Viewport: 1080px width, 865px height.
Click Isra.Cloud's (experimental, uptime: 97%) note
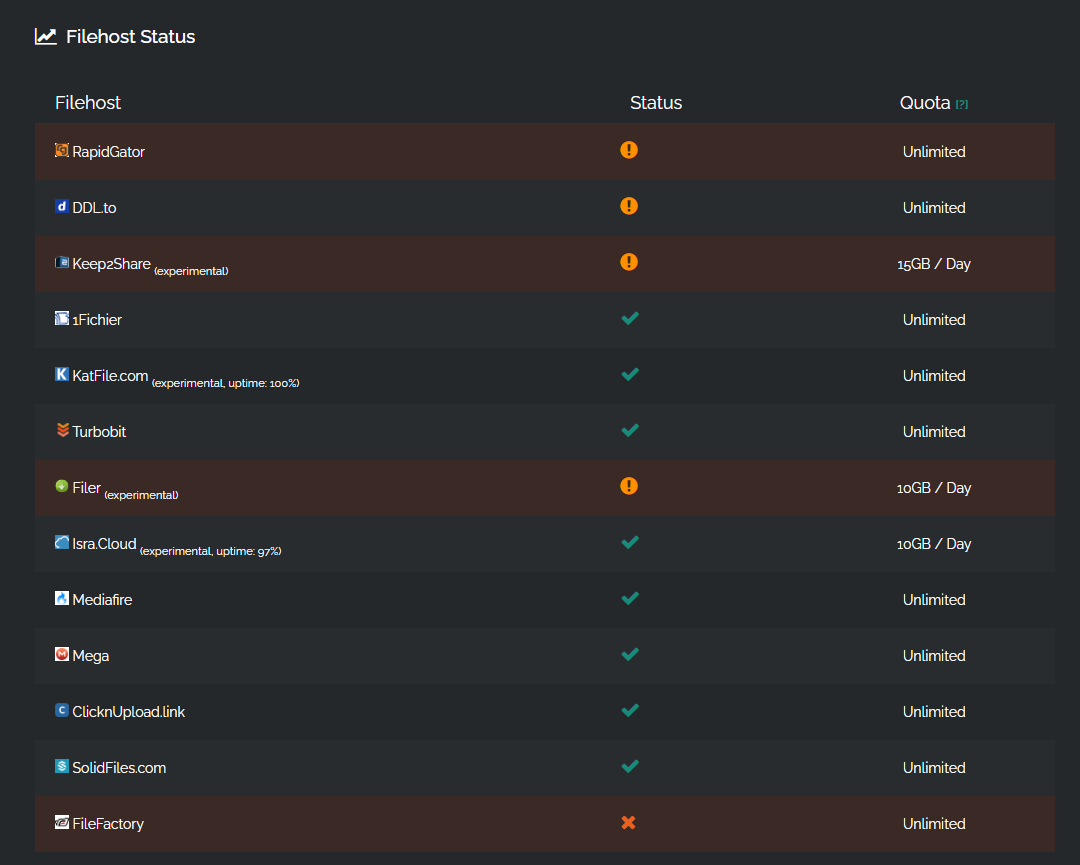click(x=211, y=552)
